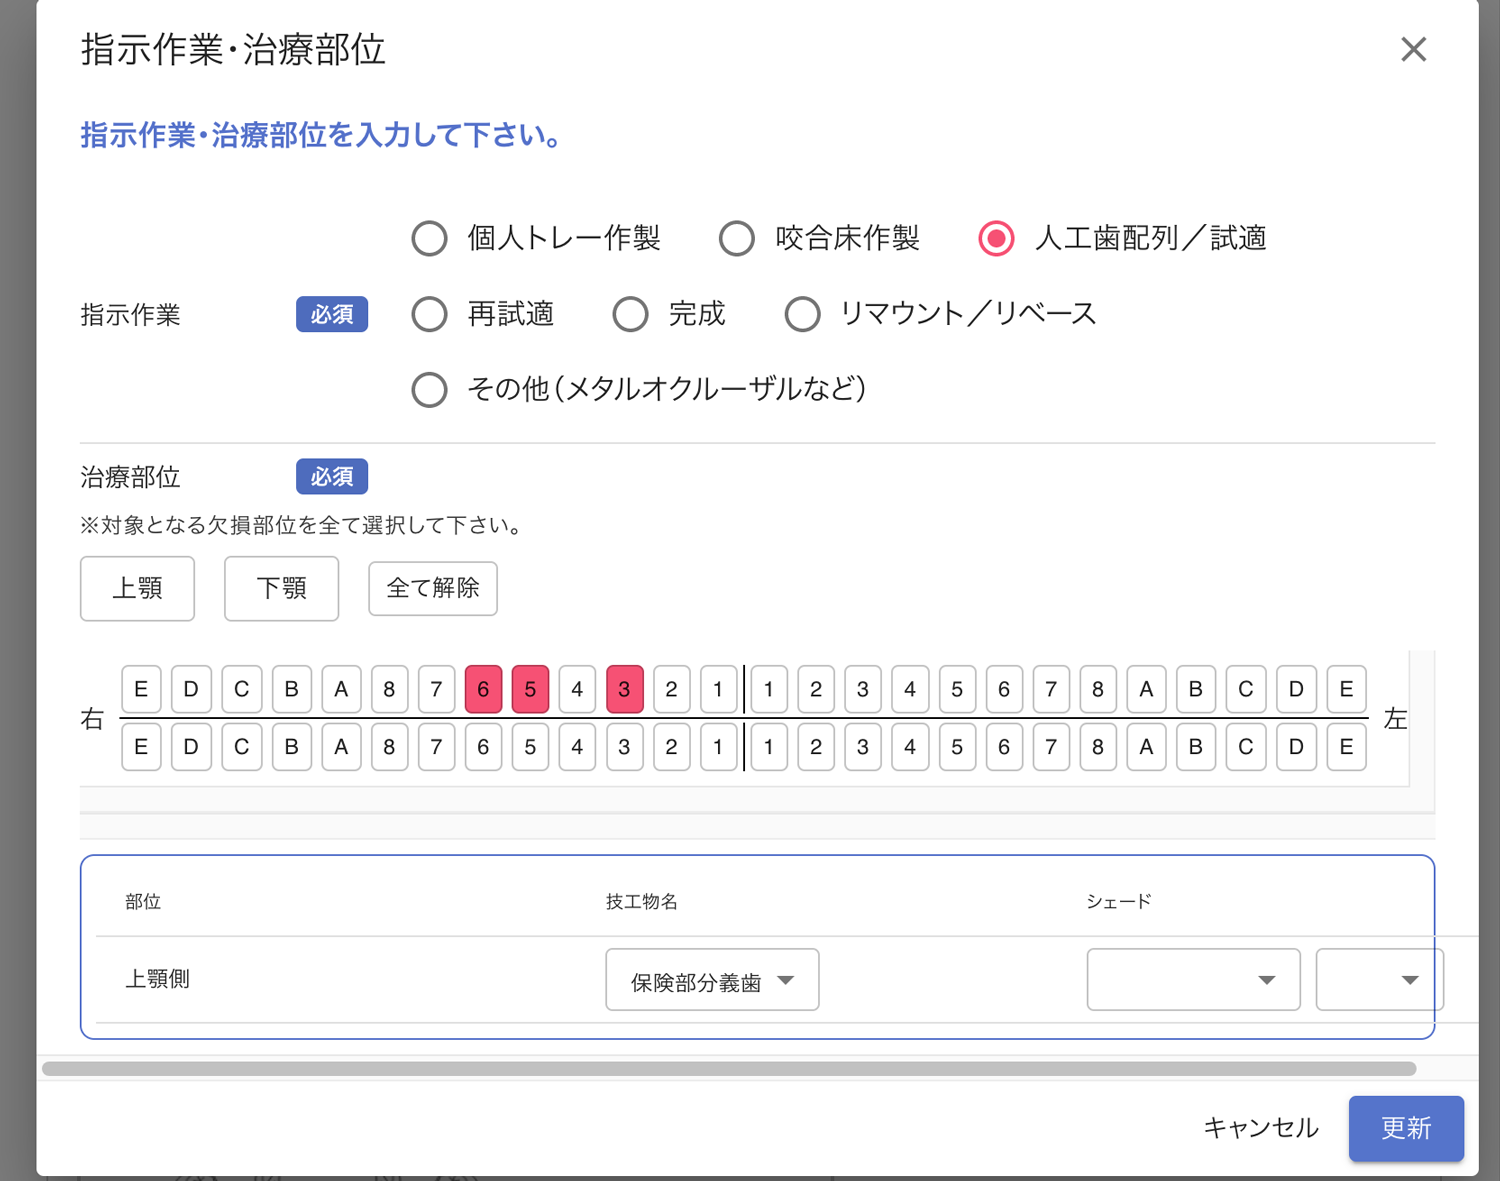The height and width of the screenshot is (1181, 1500).
Task: Click the 上顎 button
Action: click(137, 588)
